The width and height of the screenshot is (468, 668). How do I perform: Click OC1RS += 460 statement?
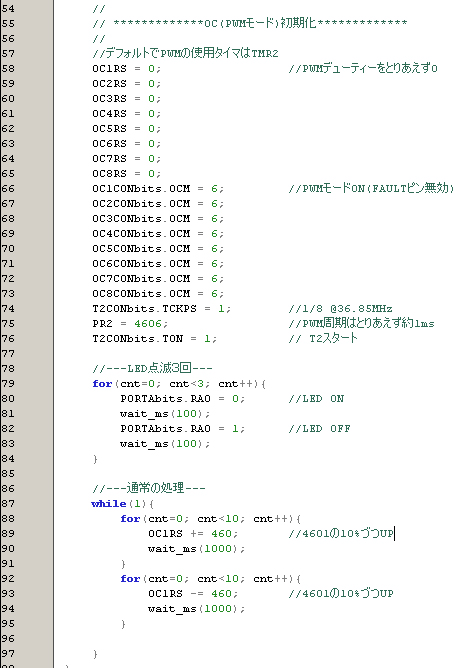click(193, 533)
